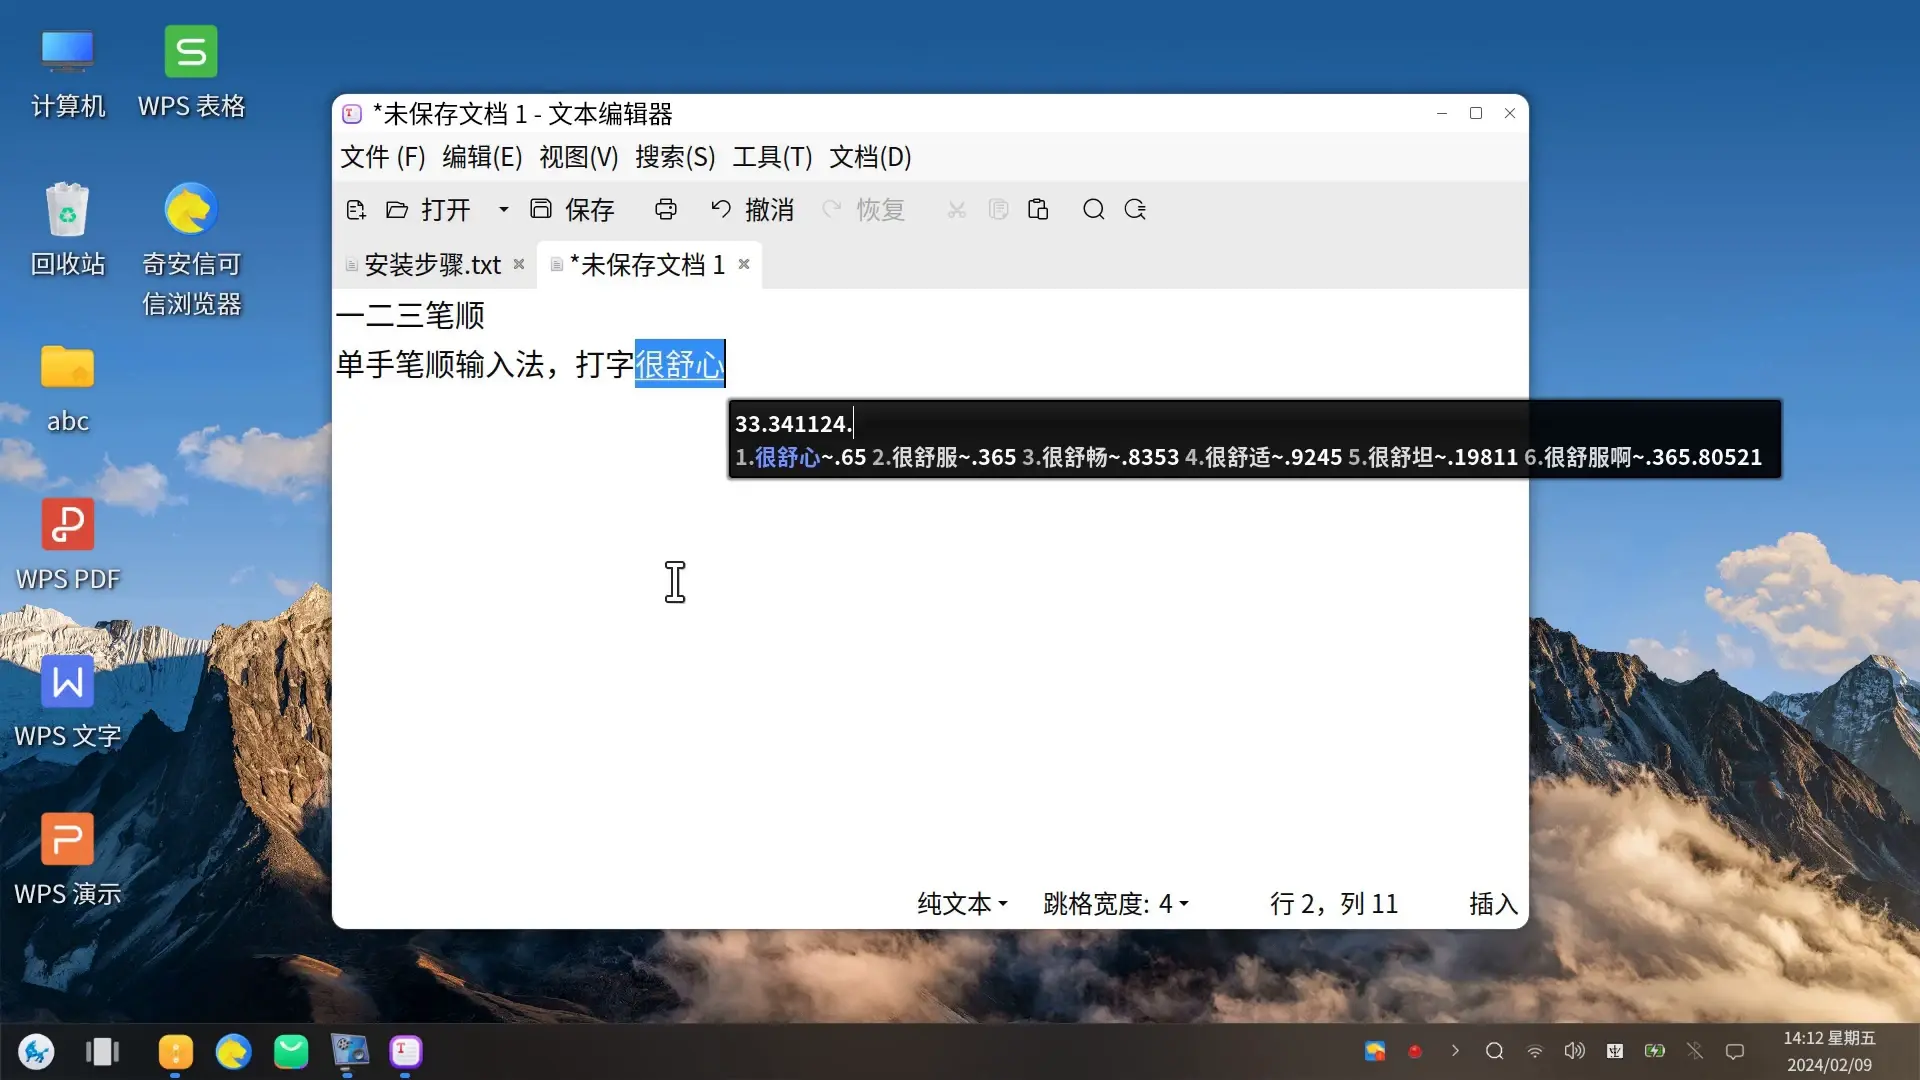Click the 恢复 button label

coord(881,210)
